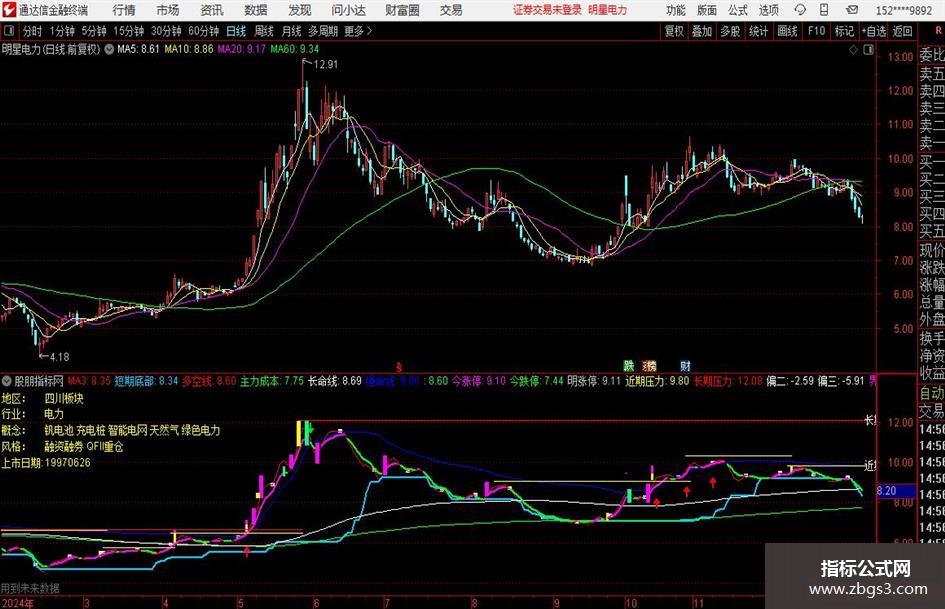
Task: Expand the 明星电力 chart settings dropdown arrow
Action: pos(109,49)
